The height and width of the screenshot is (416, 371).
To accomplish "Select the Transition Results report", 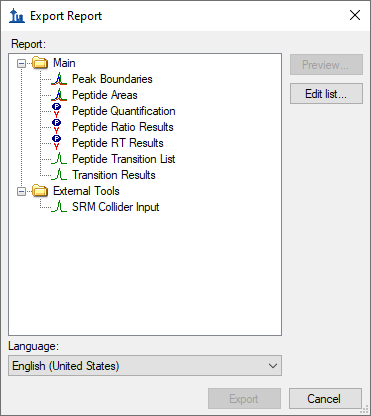I will (x=114, y=175).
